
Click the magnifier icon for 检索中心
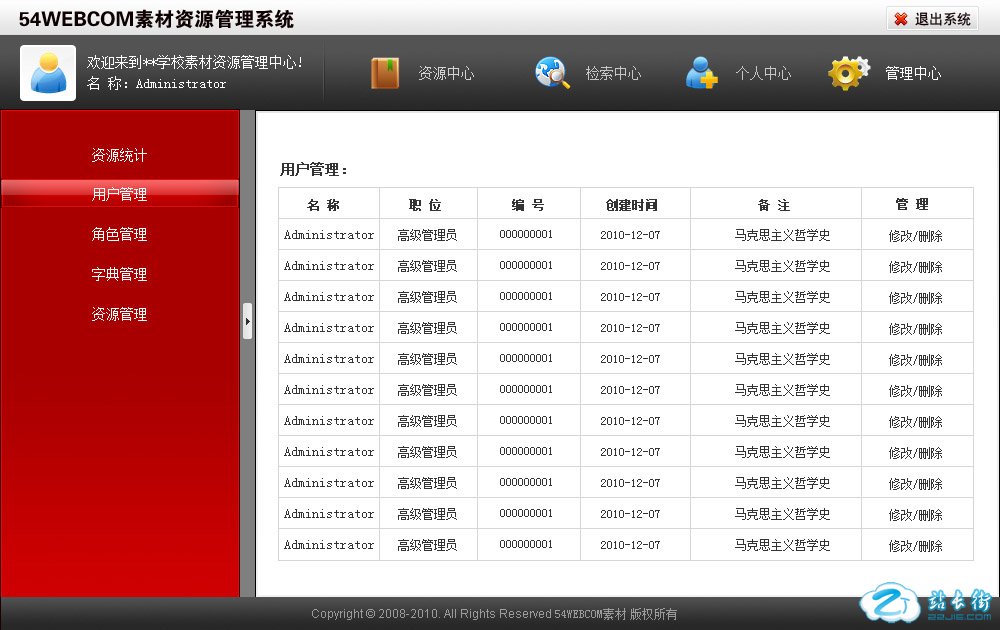(x=552, y=73)
